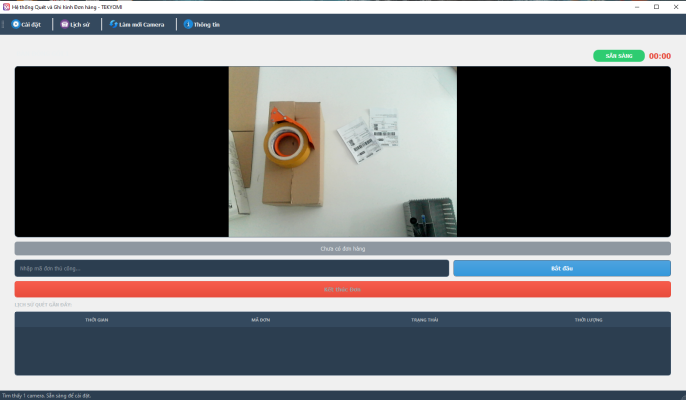Click the THỜI LƯỢNG column header

[588, 320]
